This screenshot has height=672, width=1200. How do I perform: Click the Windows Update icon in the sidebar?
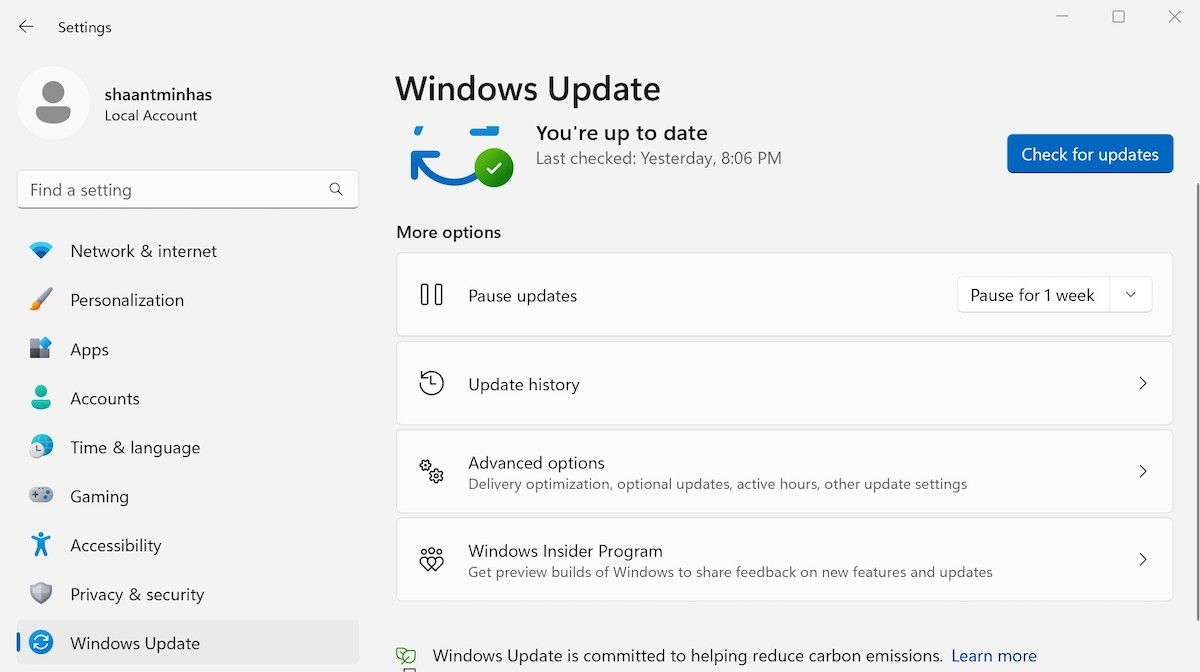click(40, 643)
